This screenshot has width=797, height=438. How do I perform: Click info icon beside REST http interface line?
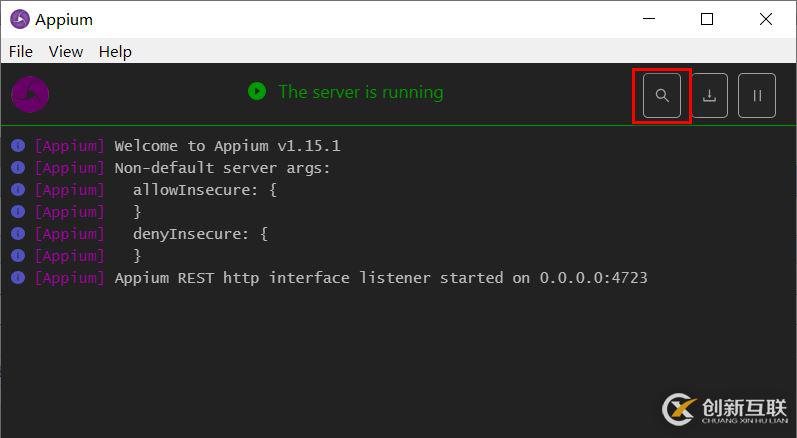[18, 278]
